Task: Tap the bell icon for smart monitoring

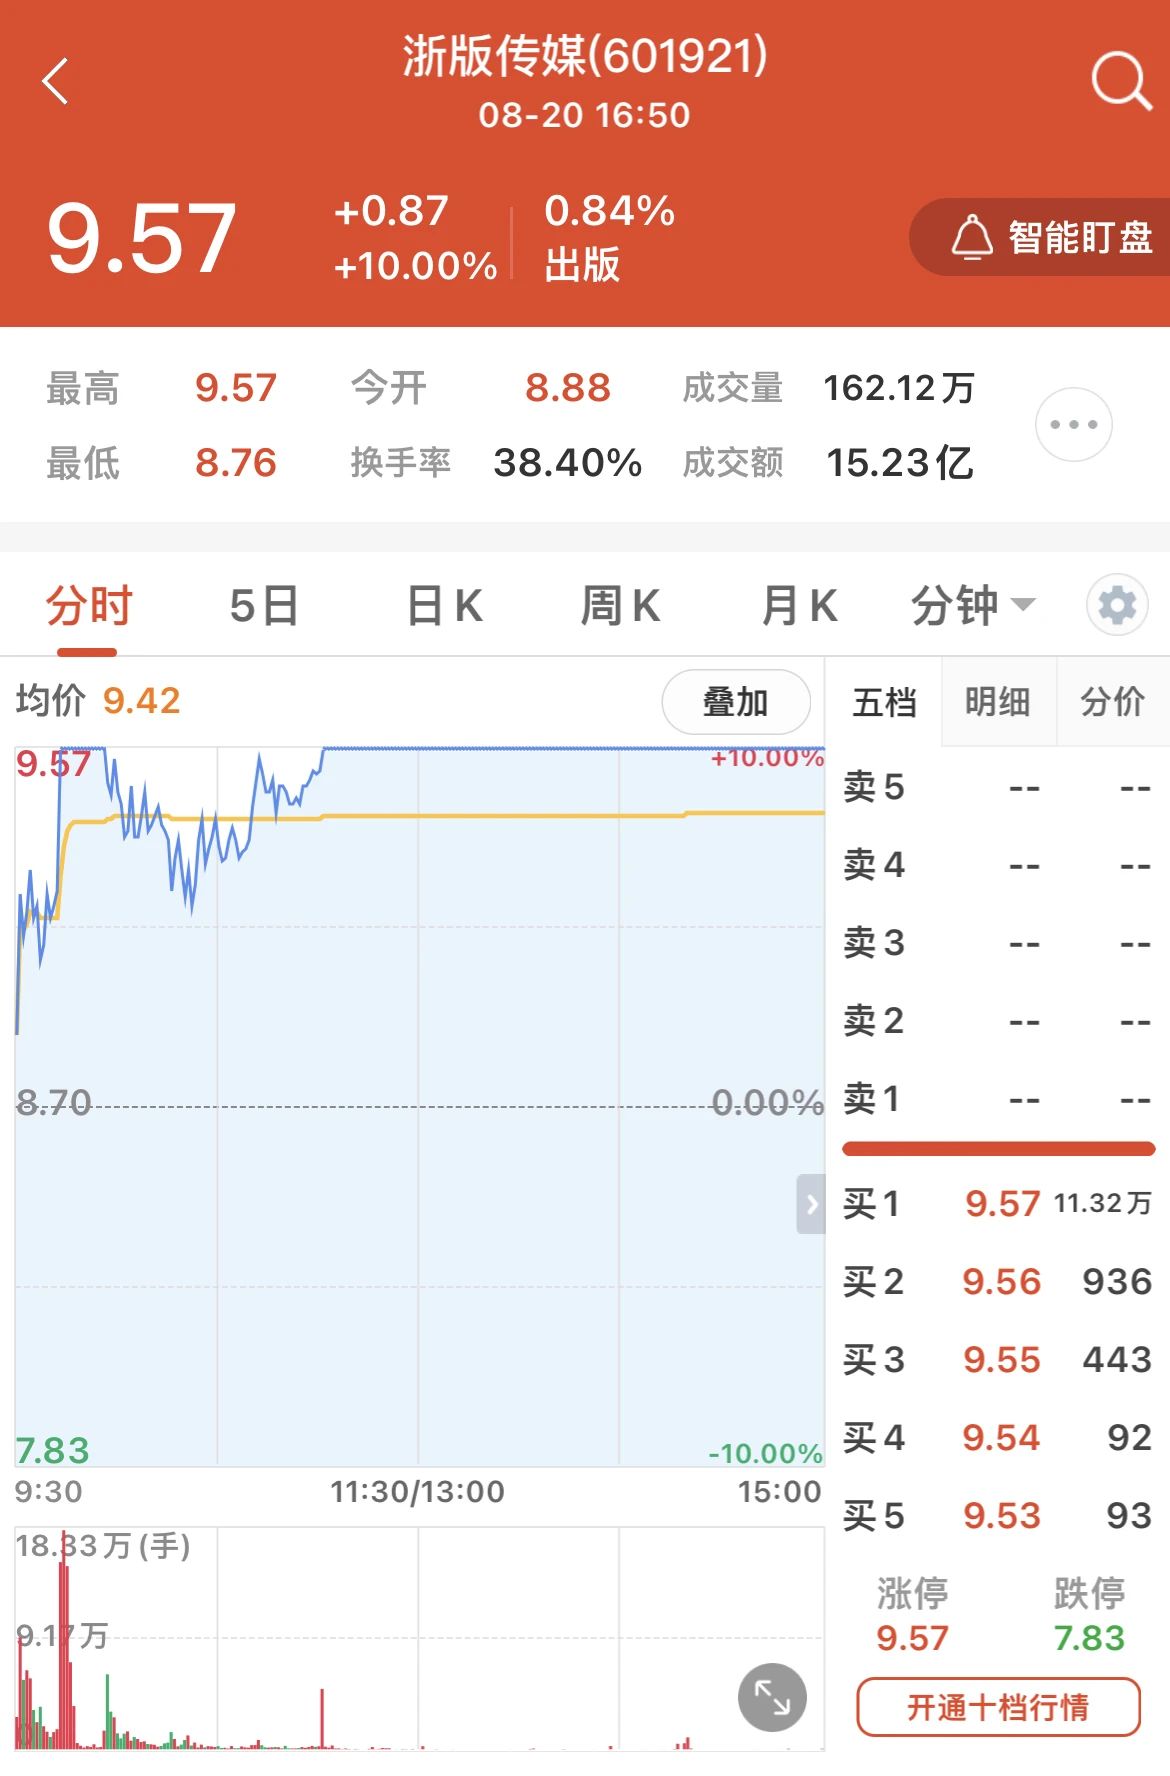Action: click(971, 238)
